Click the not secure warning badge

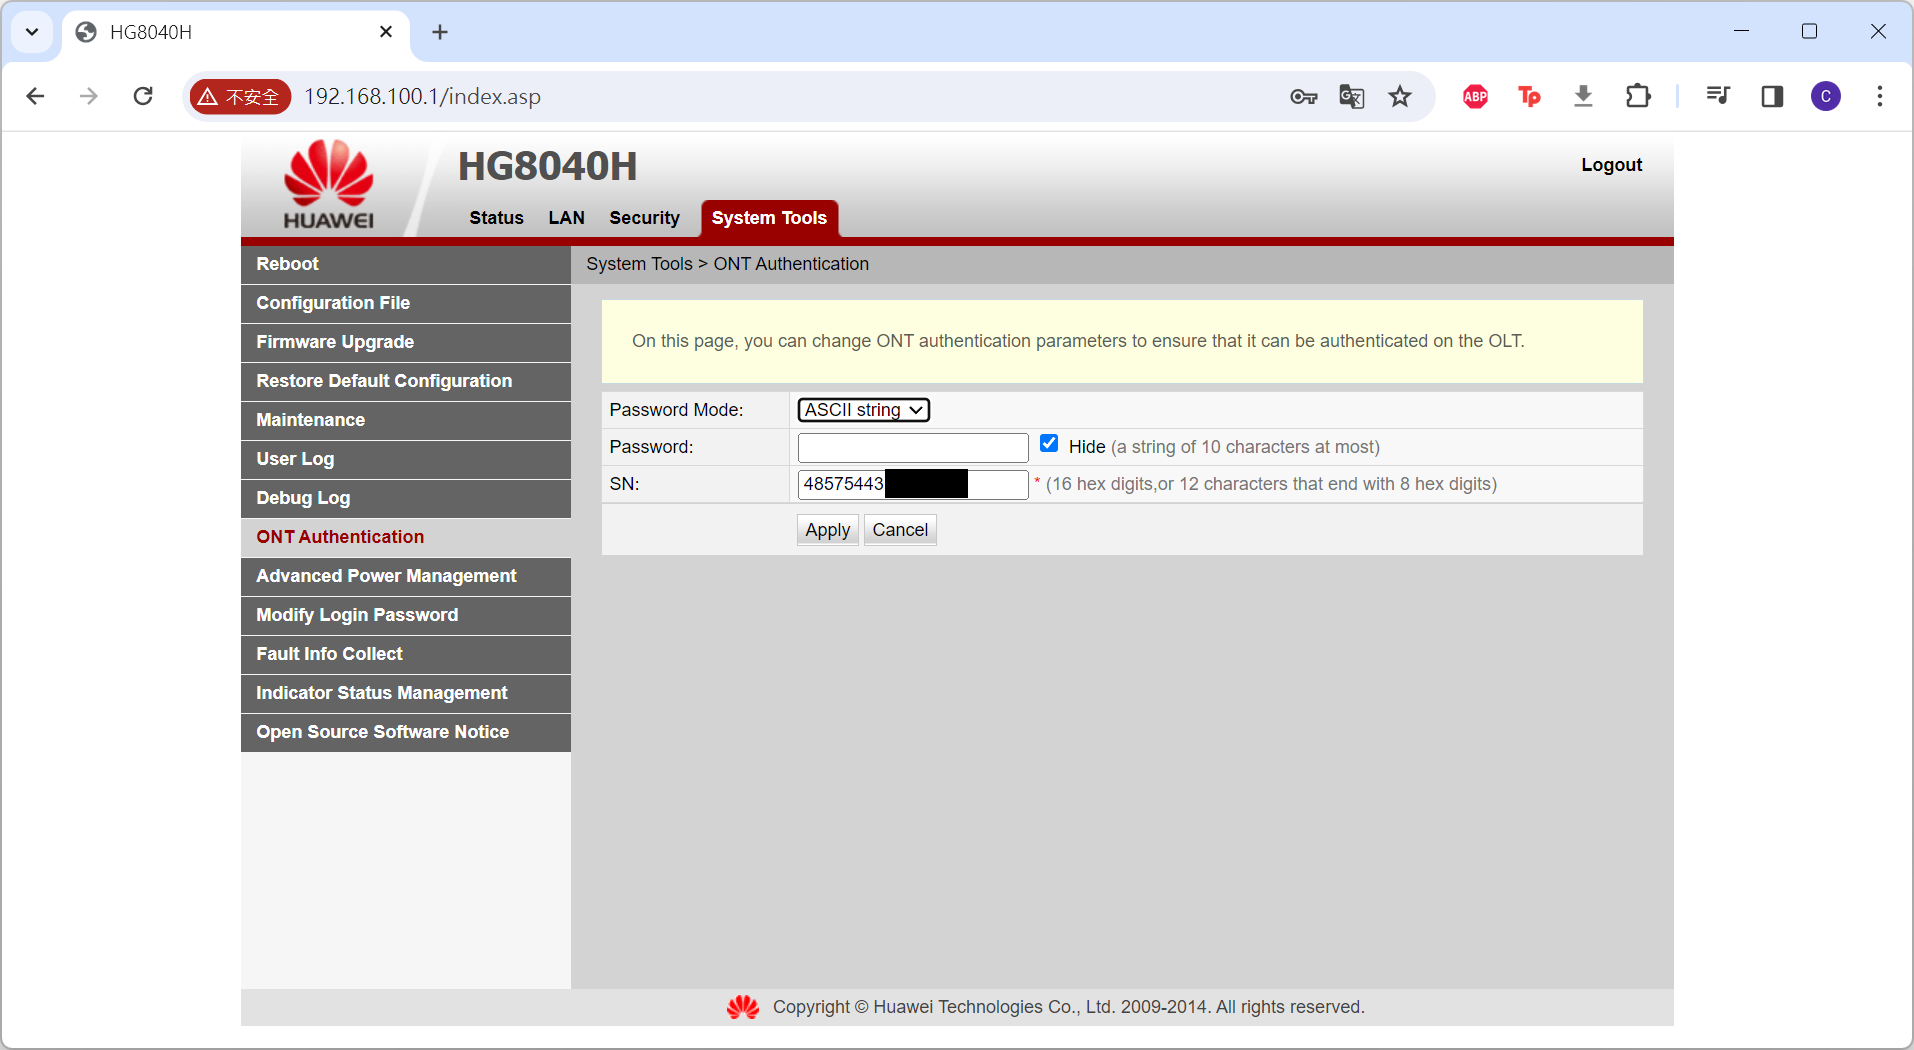240,96
